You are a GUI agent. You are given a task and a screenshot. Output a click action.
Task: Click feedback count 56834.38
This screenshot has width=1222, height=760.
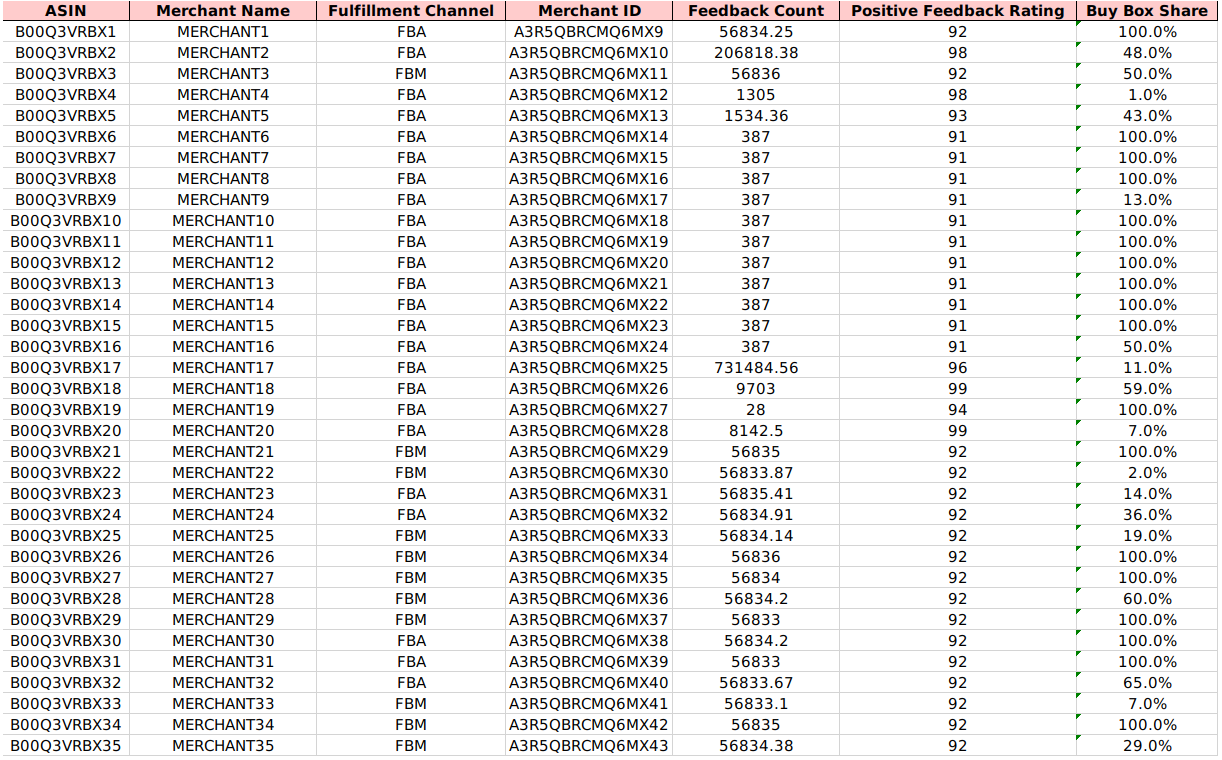tap(756, 746)
